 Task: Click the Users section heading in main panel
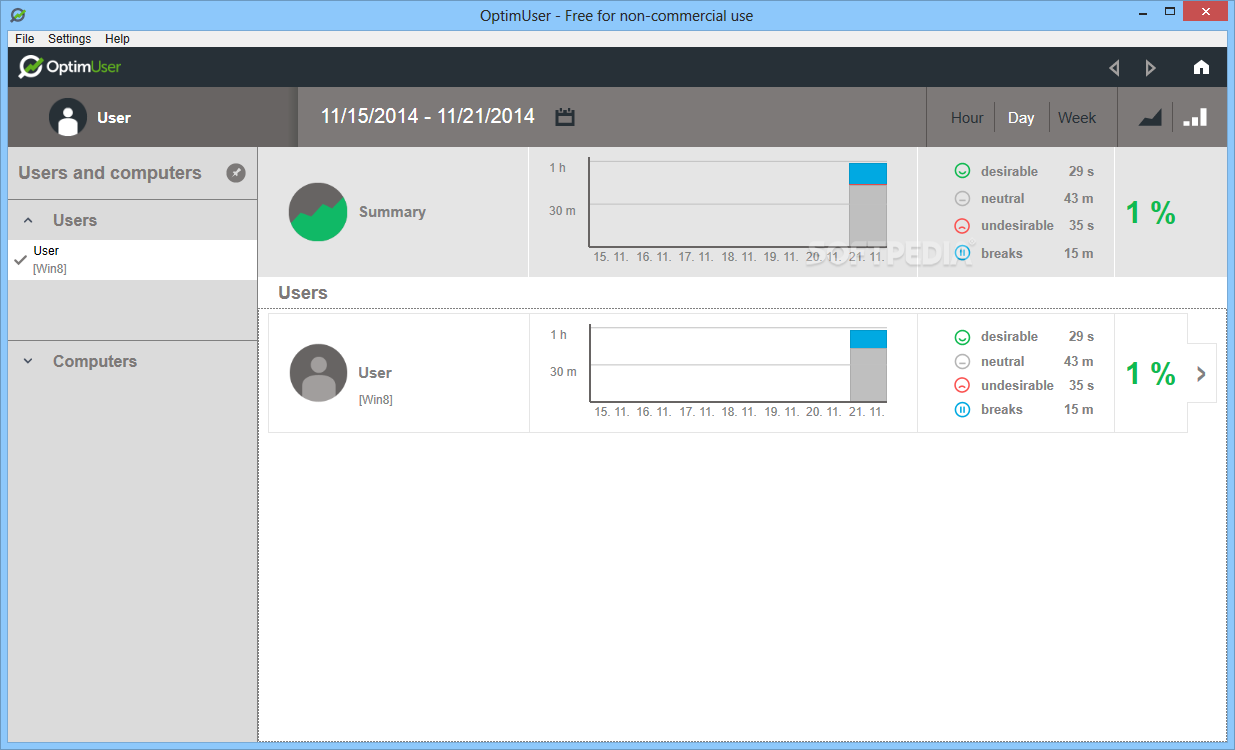[303, 293]
